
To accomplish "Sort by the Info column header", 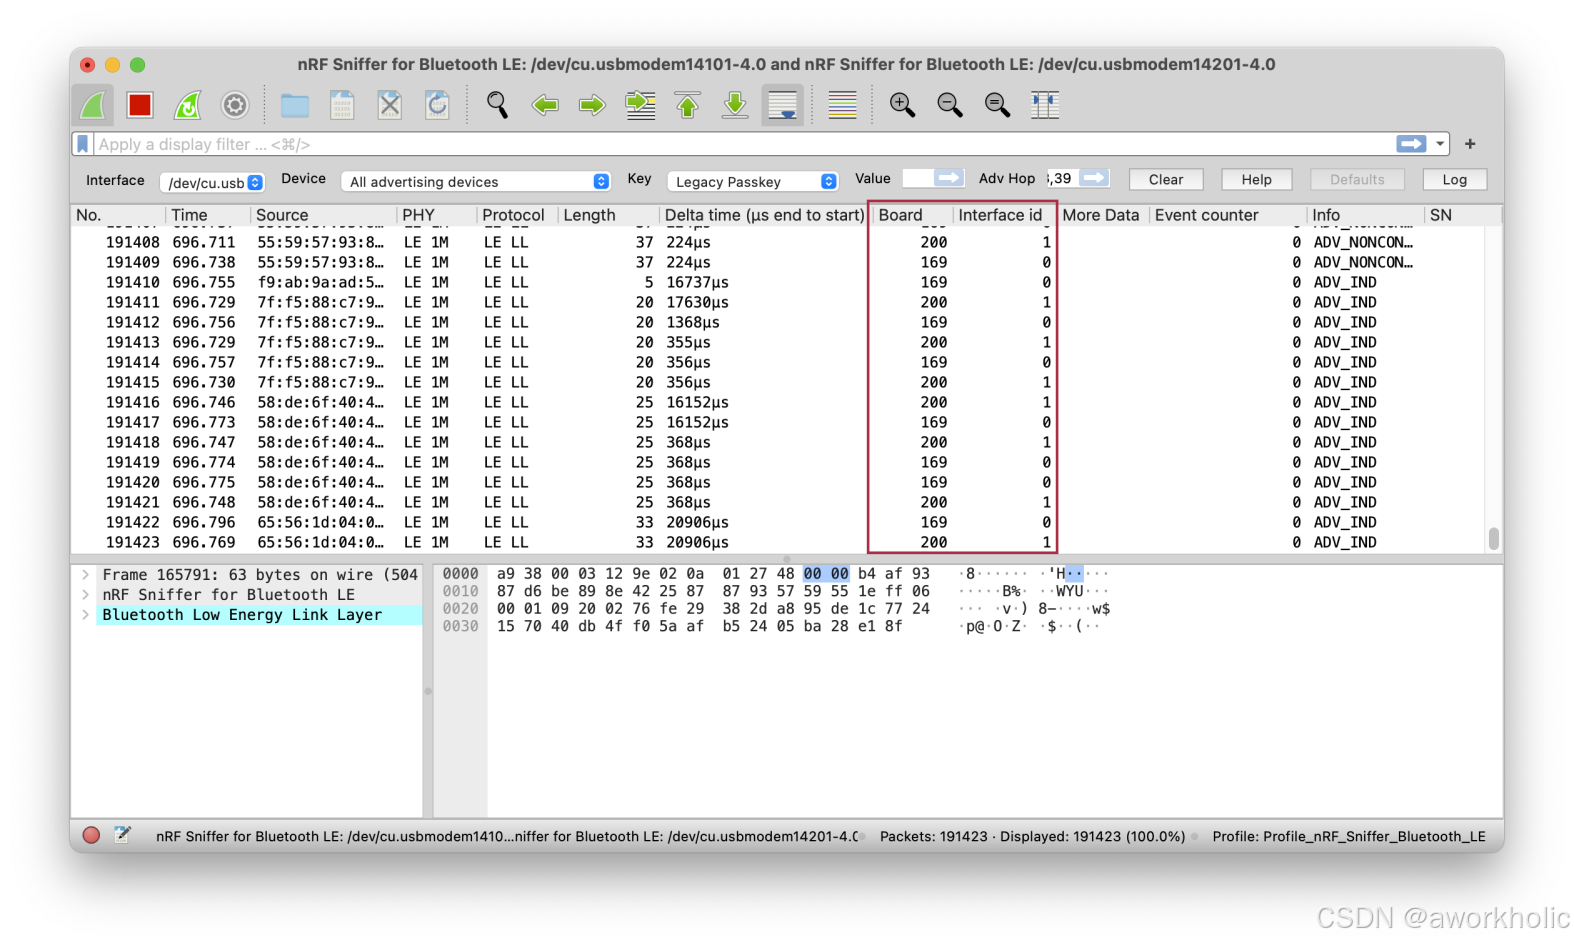I will pos(1364,215).
